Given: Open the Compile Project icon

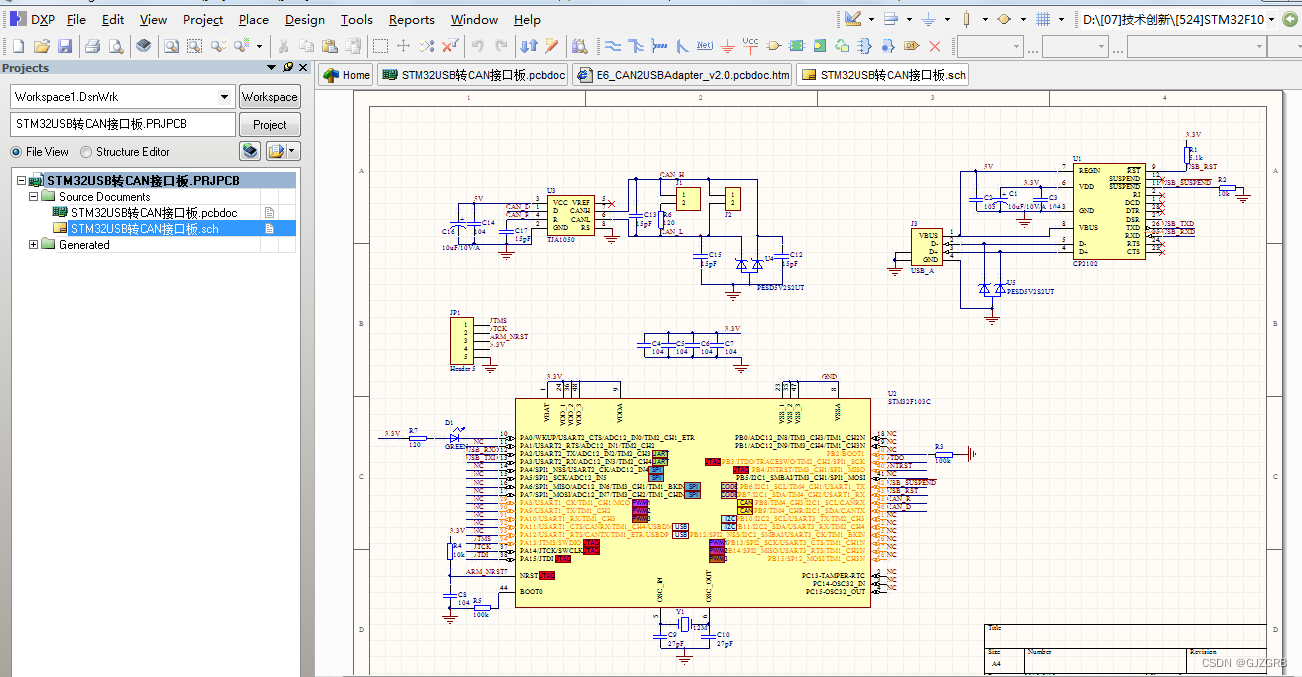Looking at the screenshot, I should (143, 45).
